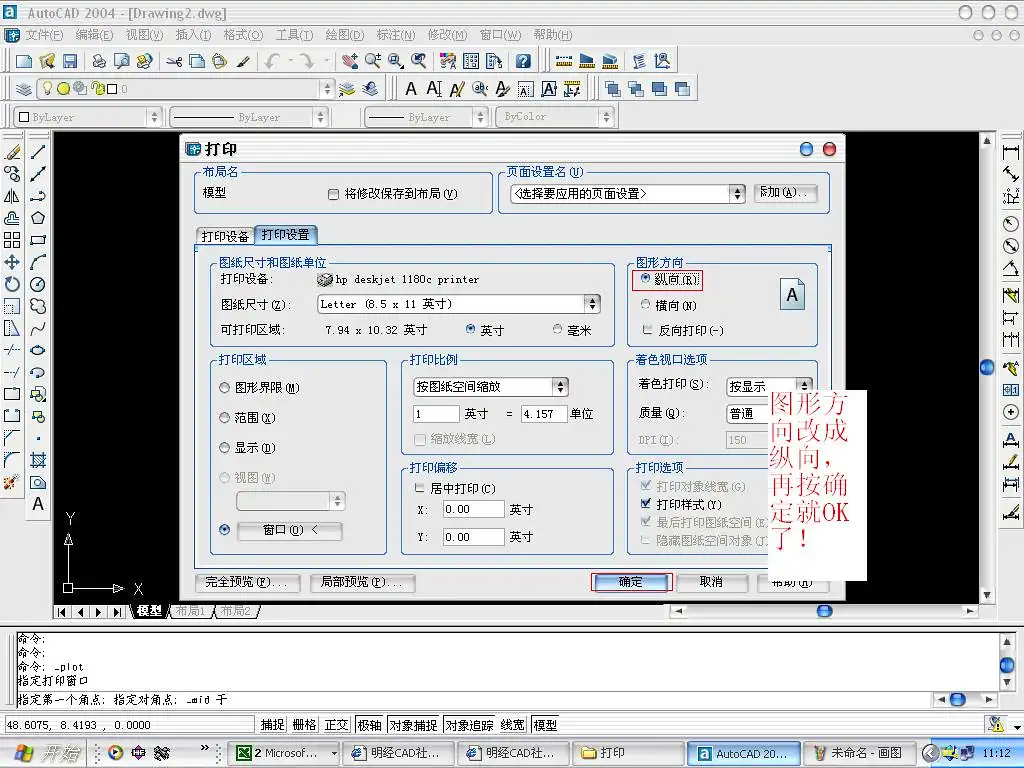Open the 着色打印 按显示 dropdown
Screen dimensions: 1024x768
[x=804, y=386]
